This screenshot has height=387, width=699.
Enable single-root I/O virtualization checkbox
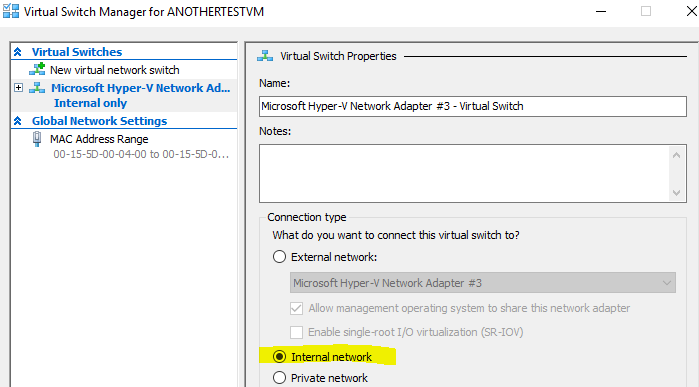[x=296, y=332]
